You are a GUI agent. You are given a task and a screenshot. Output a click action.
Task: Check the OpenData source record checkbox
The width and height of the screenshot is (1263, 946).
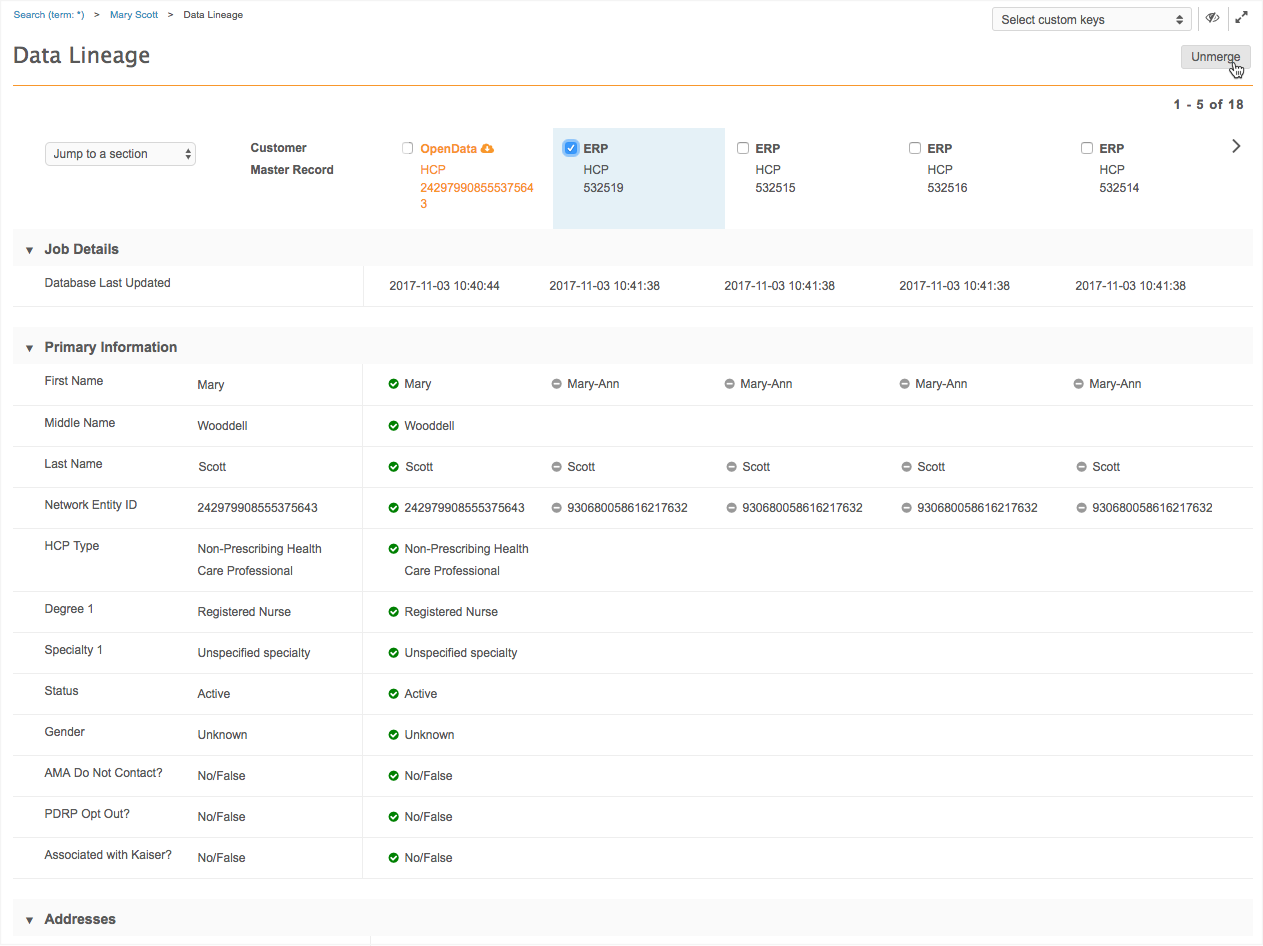pos(407,148)
